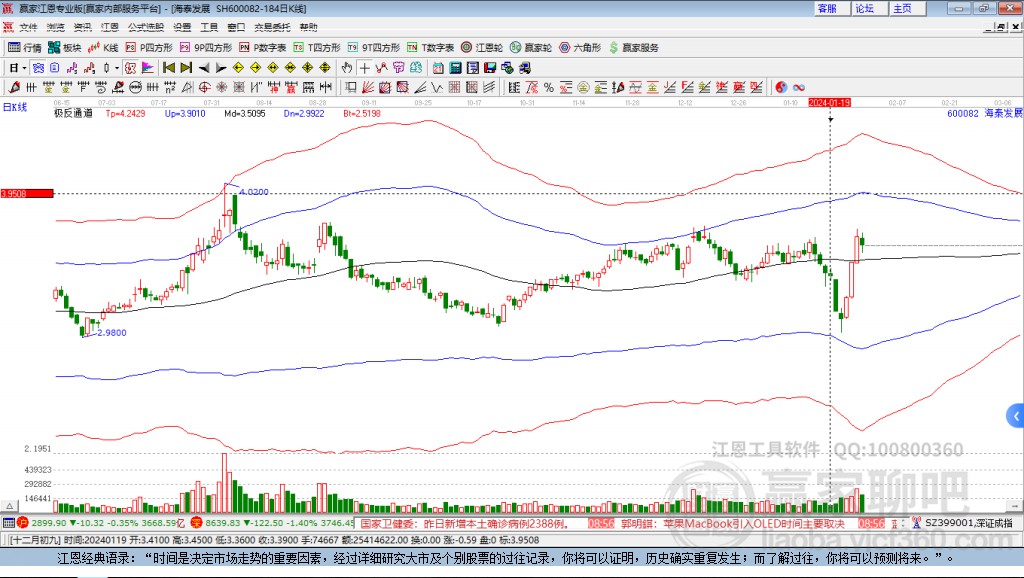Image resolution: width=1024 pixels, height=578 pixels.
Task: Open the 浏览 menu
Action: pyautogui.click(x=56, y=27)
